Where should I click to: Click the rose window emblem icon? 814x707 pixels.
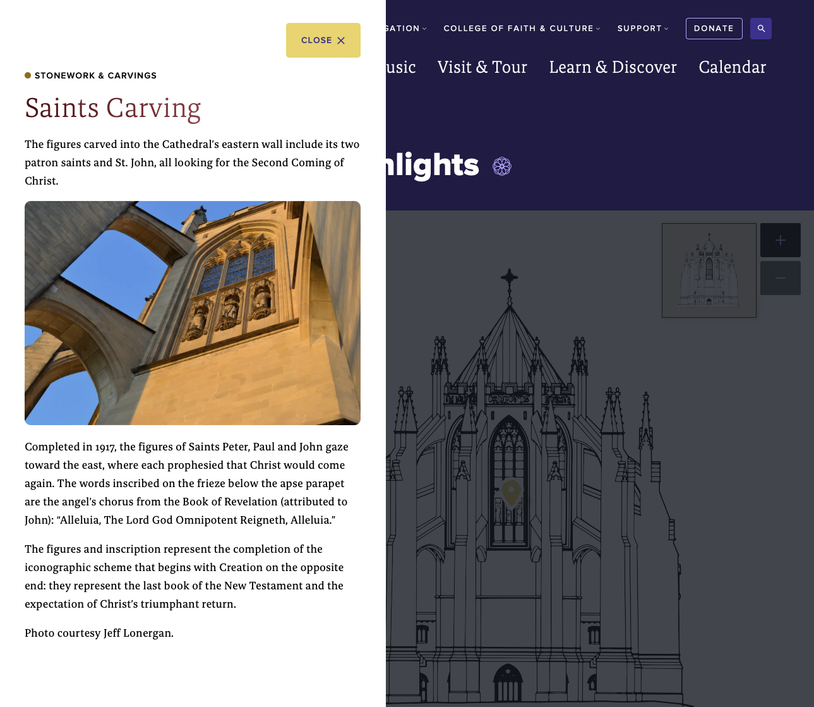(502, 166)
